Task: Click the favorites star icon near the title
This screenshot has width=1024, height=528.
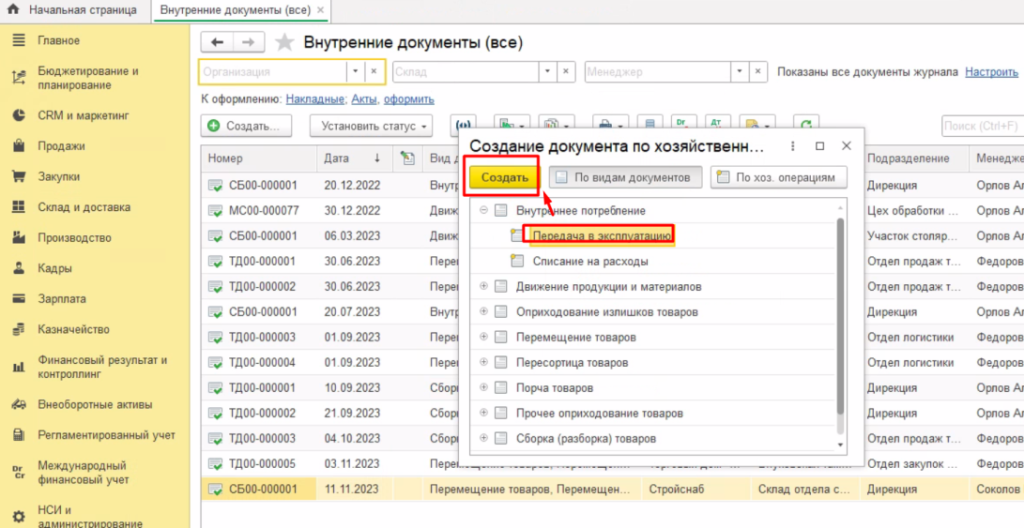Action: coord(285,43)
